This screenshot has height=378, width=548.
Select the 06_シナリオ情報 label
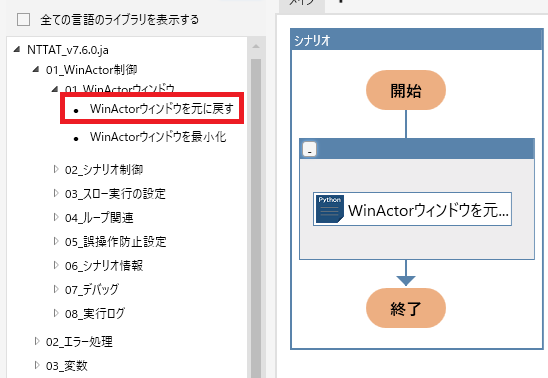tap(104, 266)
